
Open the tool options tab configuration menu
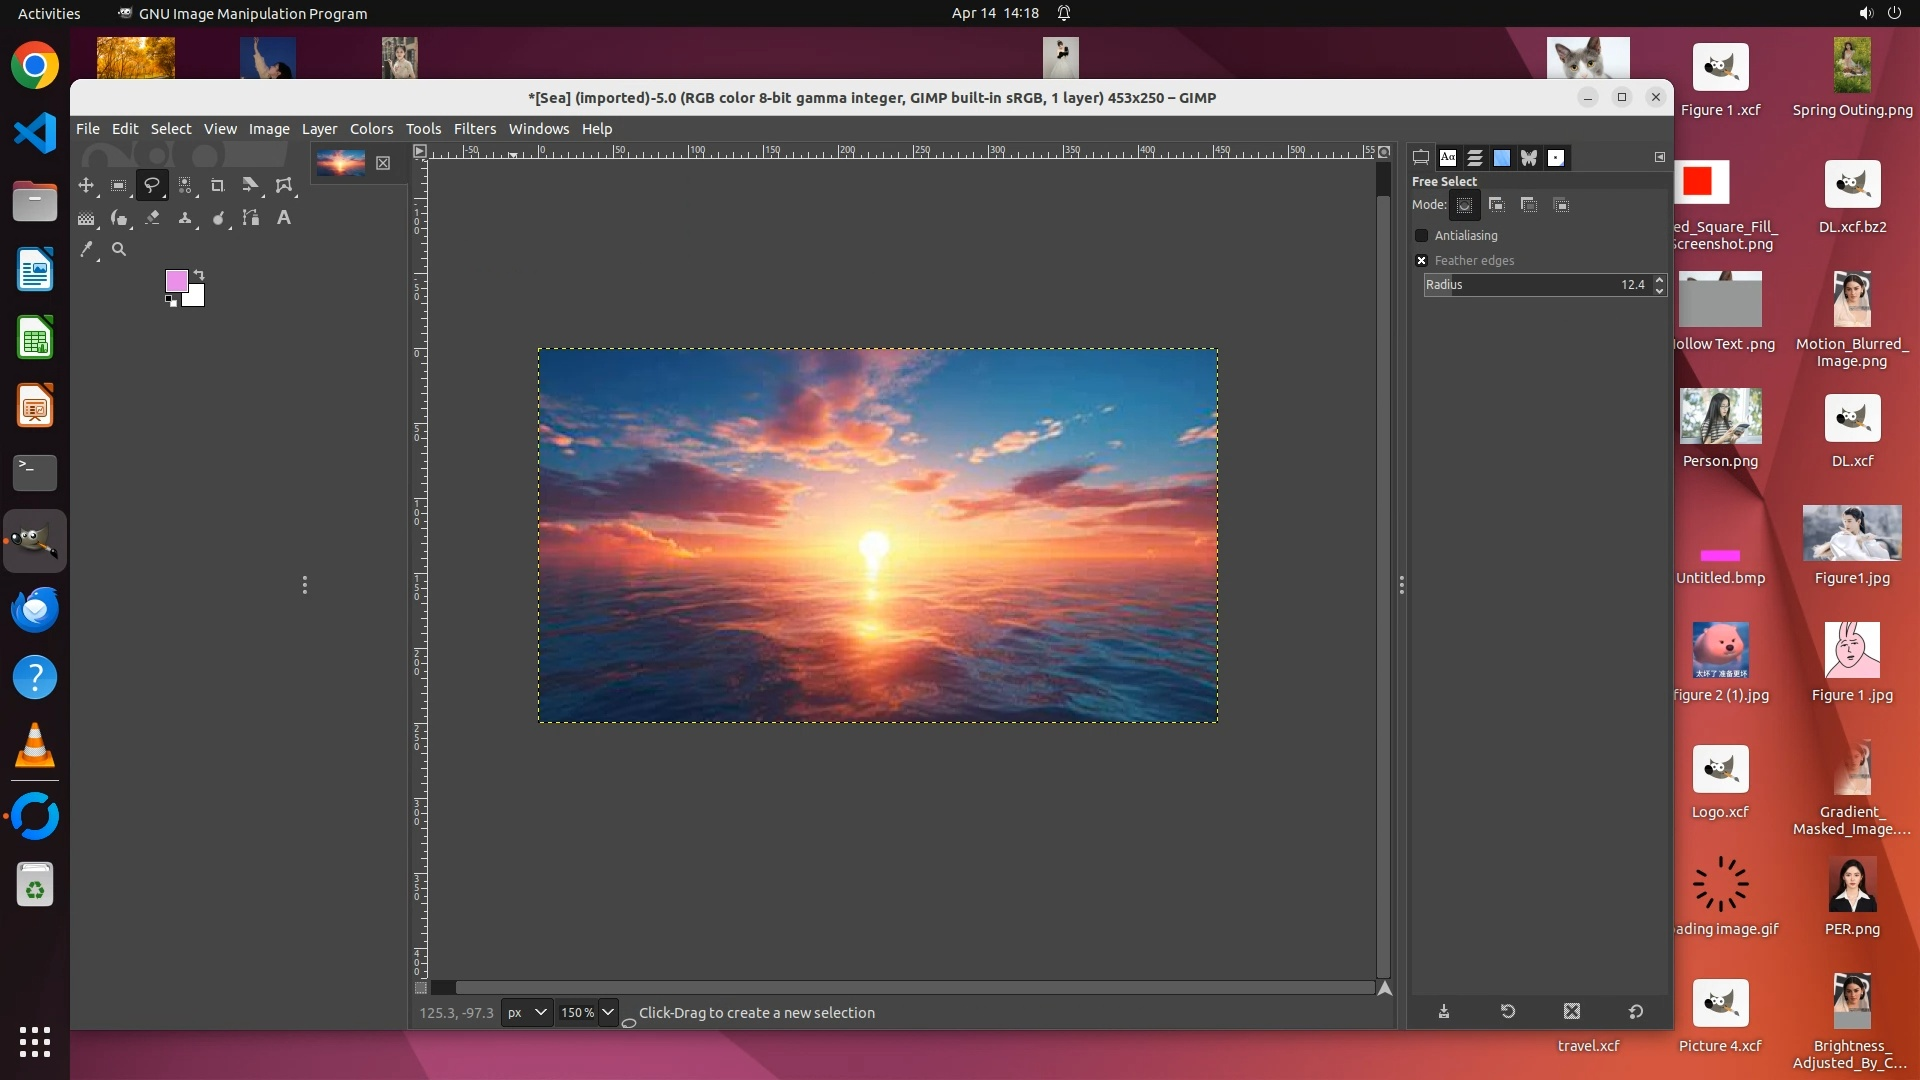pos(1659,157)
